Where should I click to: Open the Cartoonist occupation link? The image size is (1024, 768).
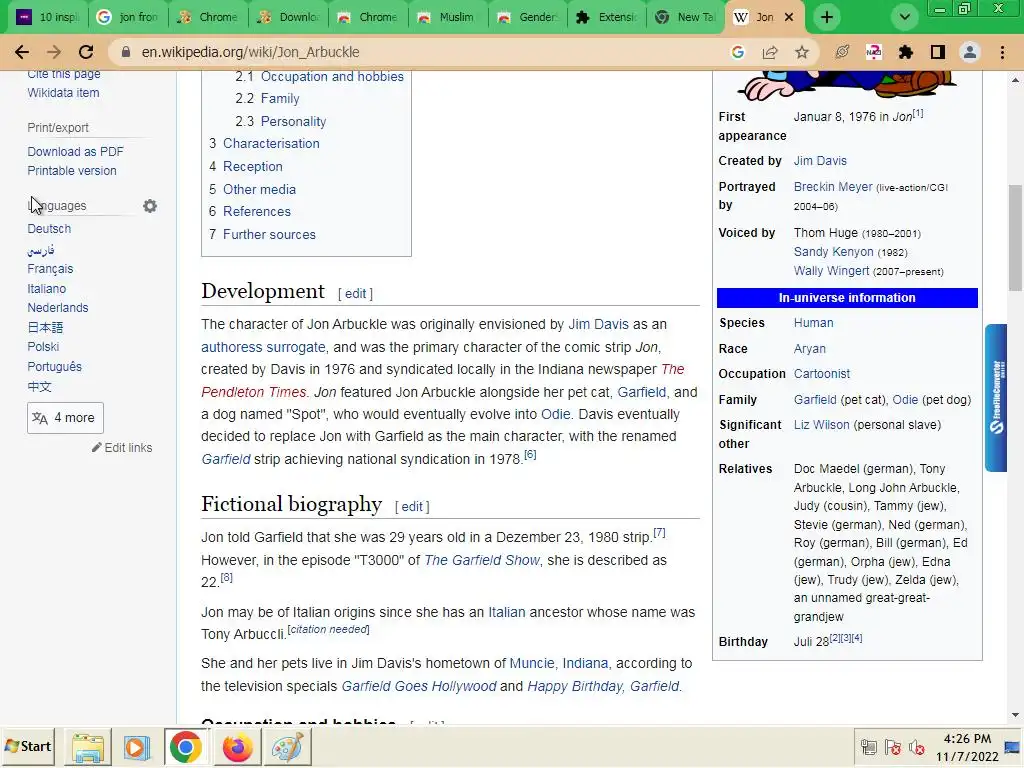click(x=822, y=374)
